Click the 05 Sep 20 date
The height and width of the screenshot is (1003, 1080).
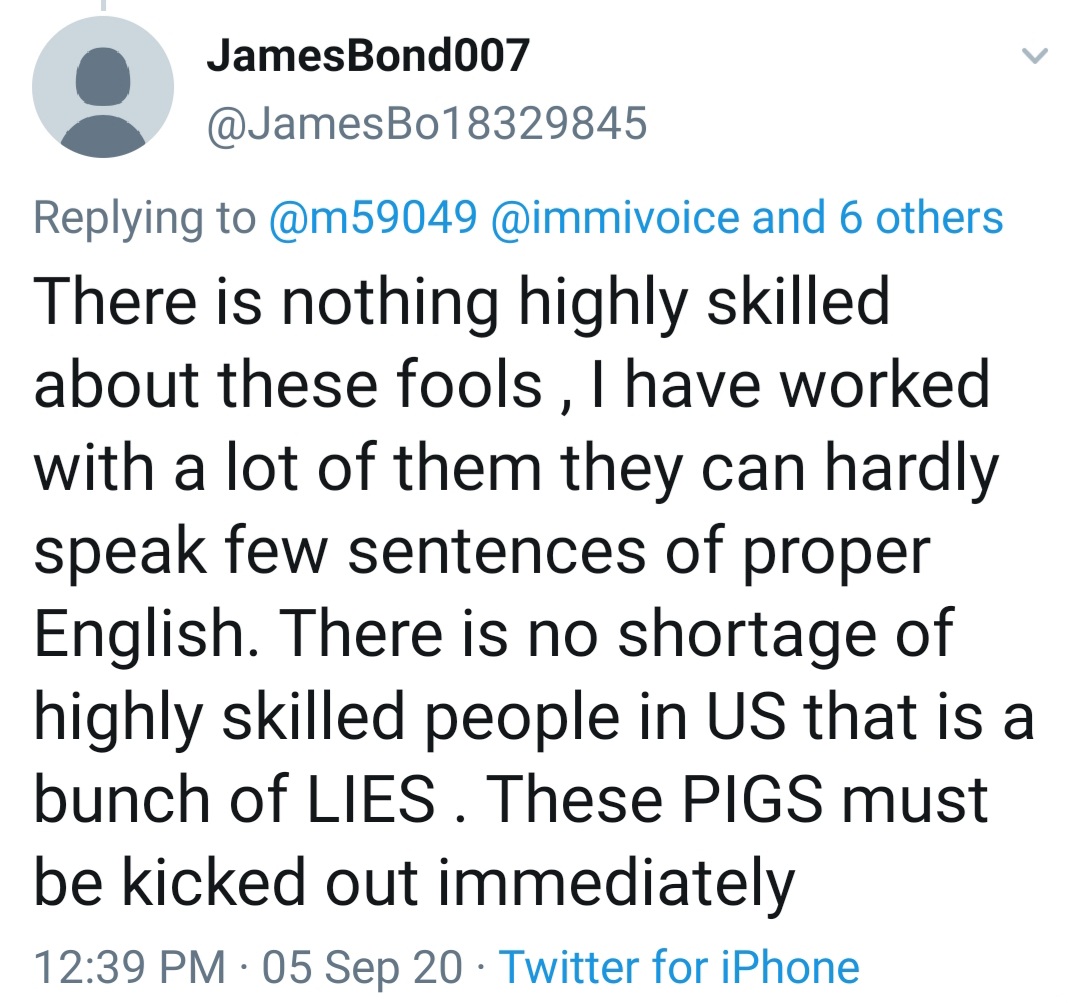click(x=362, y=967)
